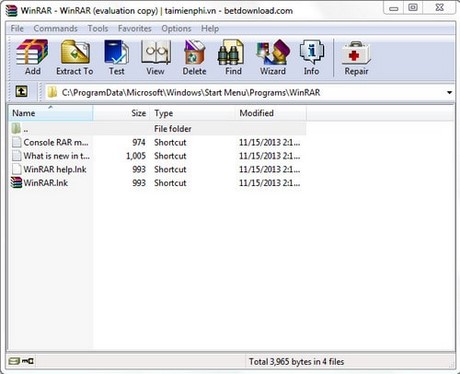460x374 pixels.
Task: Sort the list by Name column
Action: pyautogui.click(x=51, y=113)
